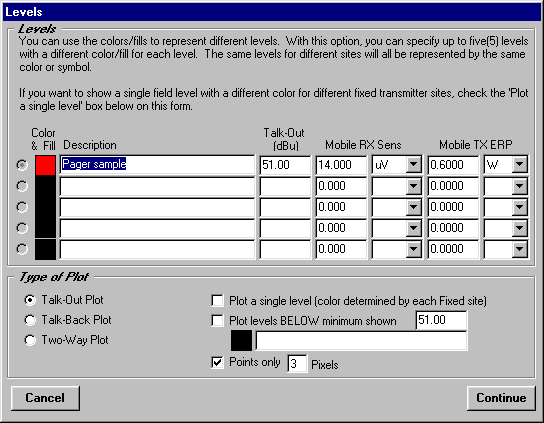Open the W units dropdown for Mobile TX ERP
544x423 pixels.
[519, 164]
